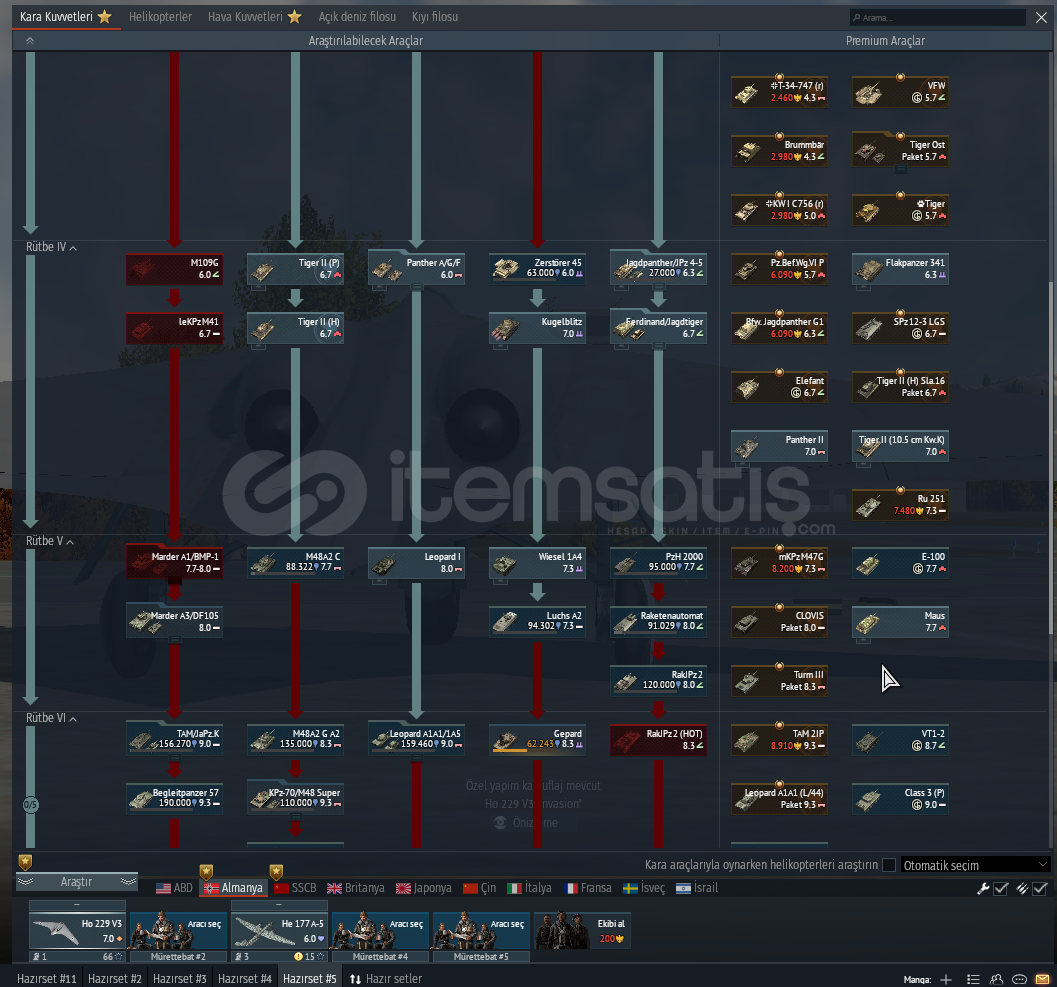1057x987 pixels.
Task: Select the Gepard research card
Action: [537, 740]
